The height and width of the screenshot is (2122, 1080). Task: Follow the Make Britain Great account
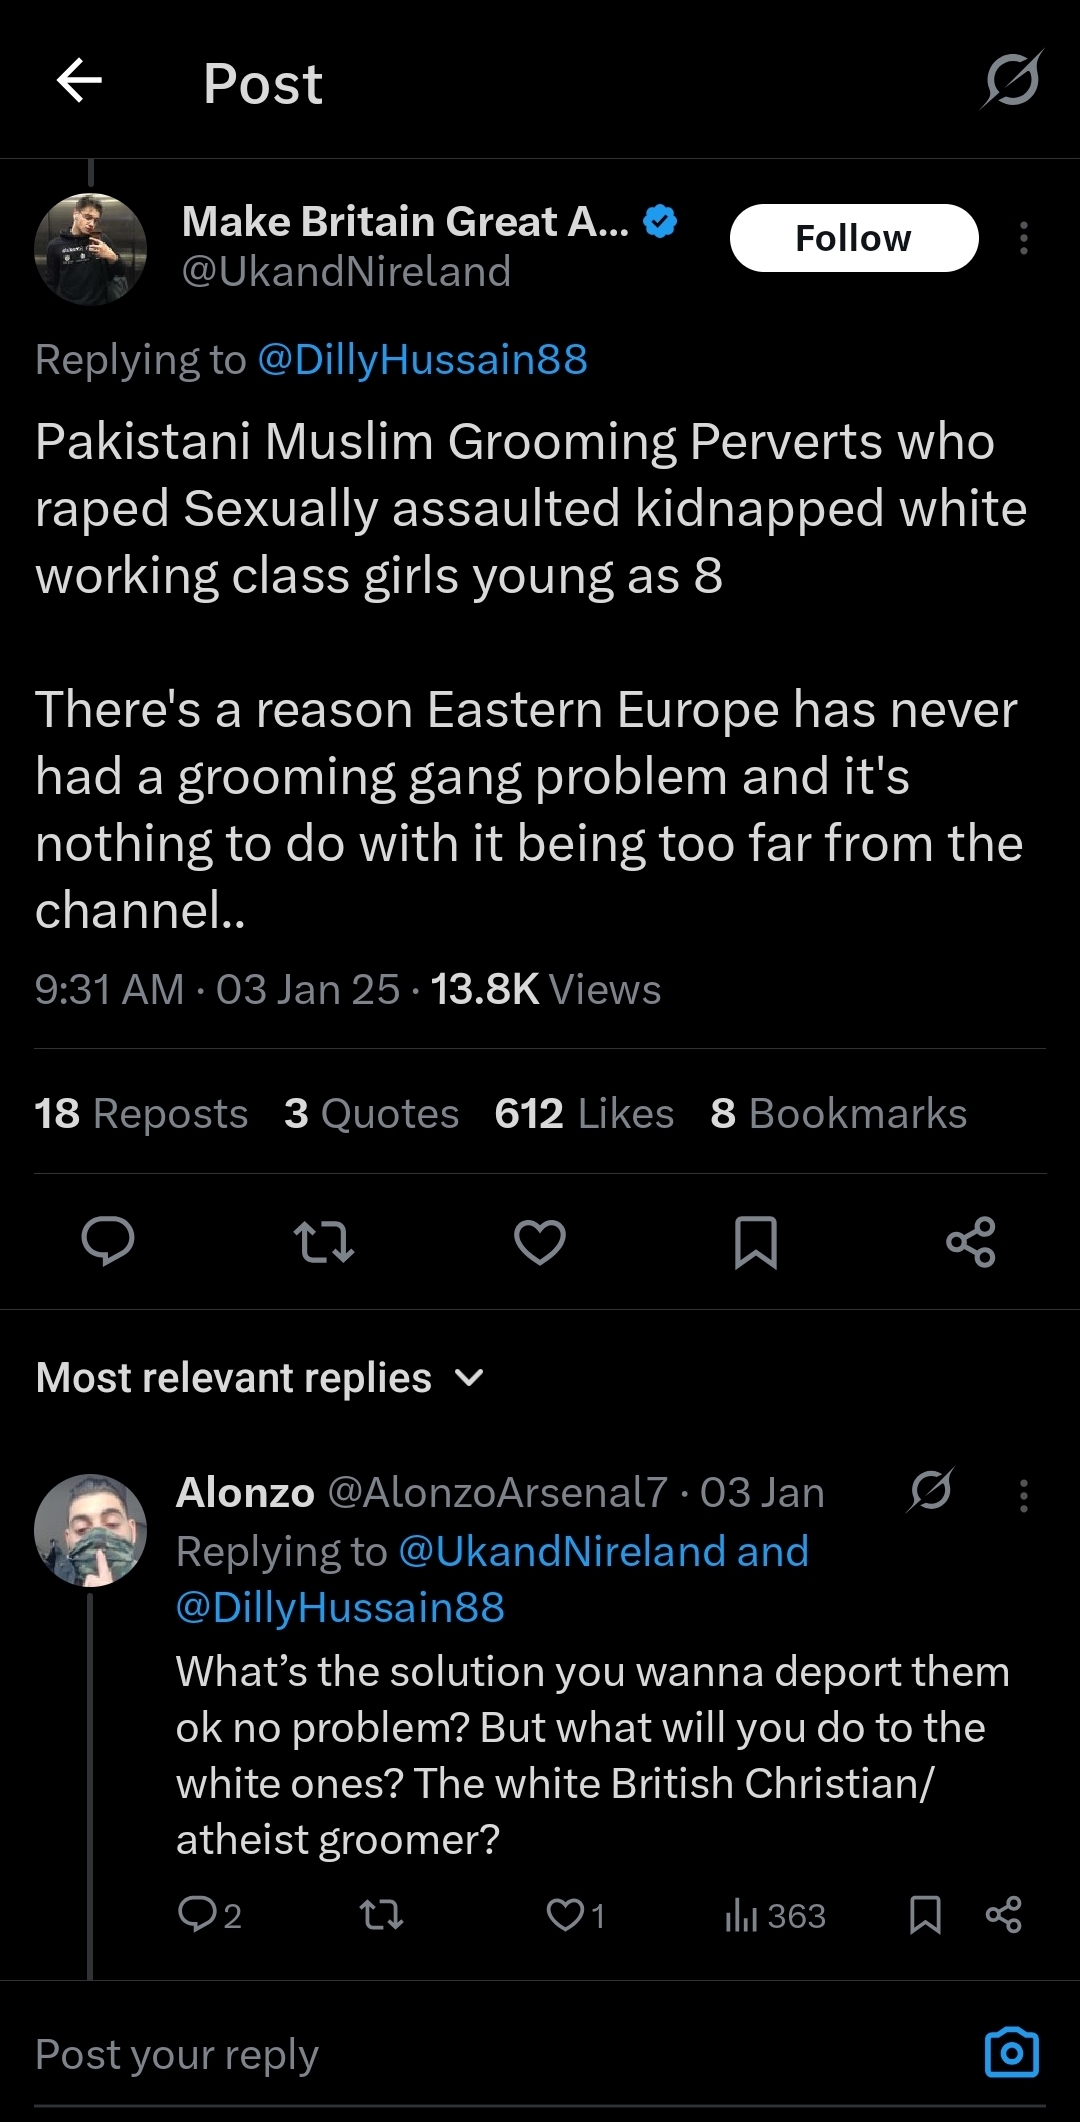tap(853, 238)
